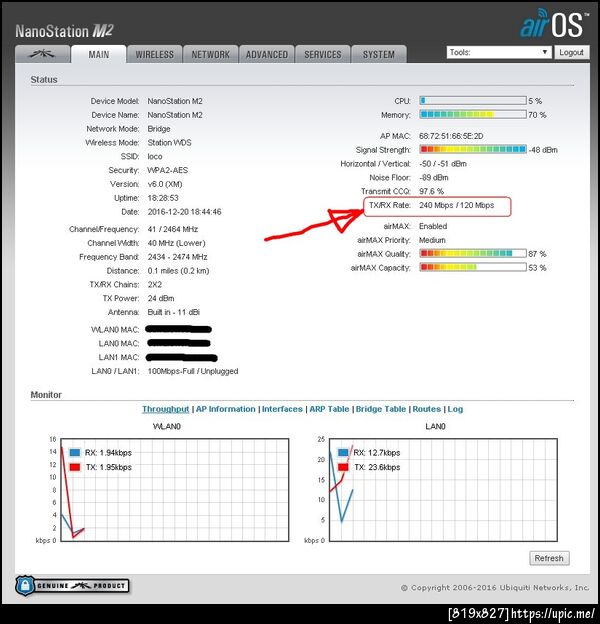This screenshot has height=624, width=600.
Task: Select the Channel/Frequency value 41 / 2464 MHz
Action: [x=173, y=229]
